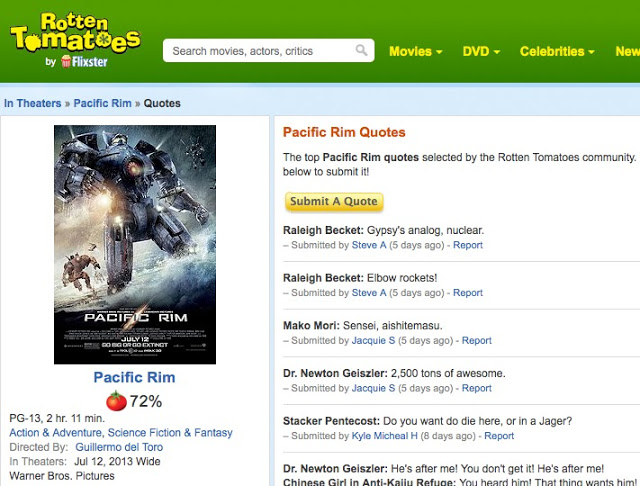Select Pacific Rim breadcrumb link
This screenshot has width=640, height=486.
pos(104,103)
